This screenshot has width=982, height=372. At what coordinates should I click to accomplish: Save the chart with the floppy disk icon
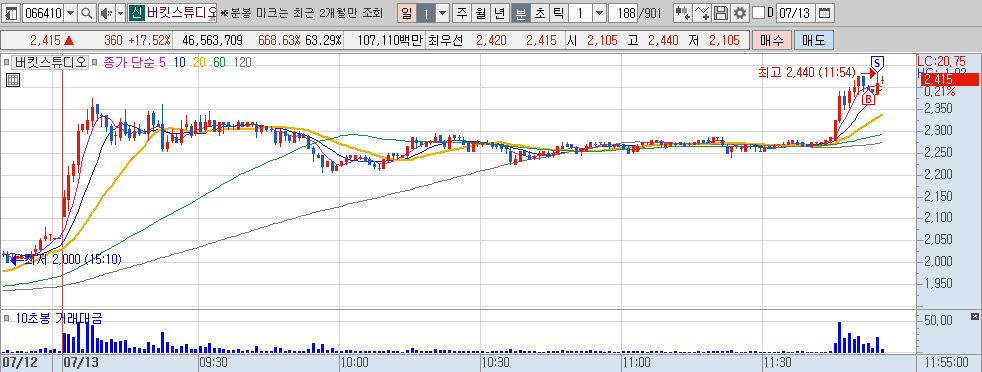(x=721, y=13)
